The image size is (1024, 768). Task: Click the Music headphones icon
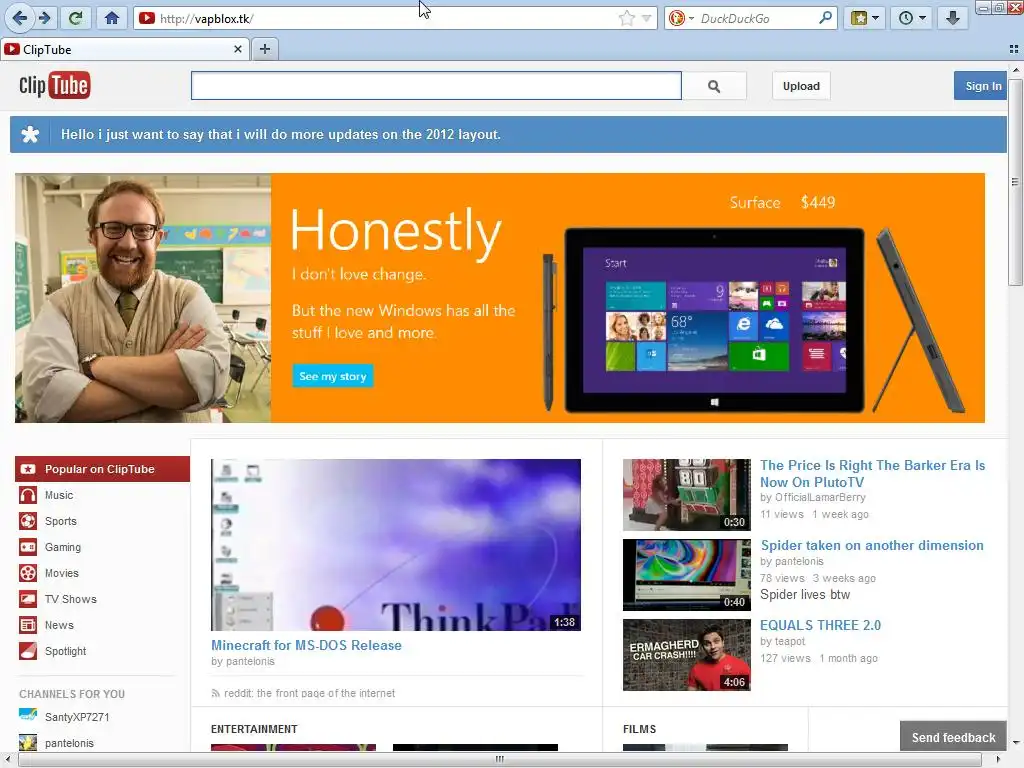pos(28,495)
